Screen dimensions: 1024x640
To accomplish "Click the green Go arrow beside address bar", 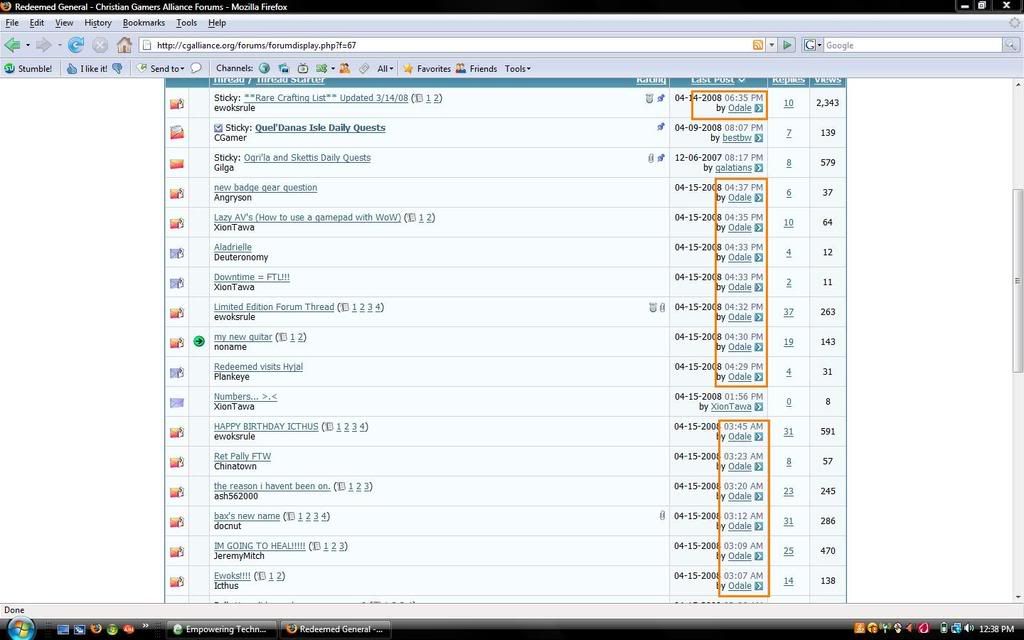I will point(788,45).
